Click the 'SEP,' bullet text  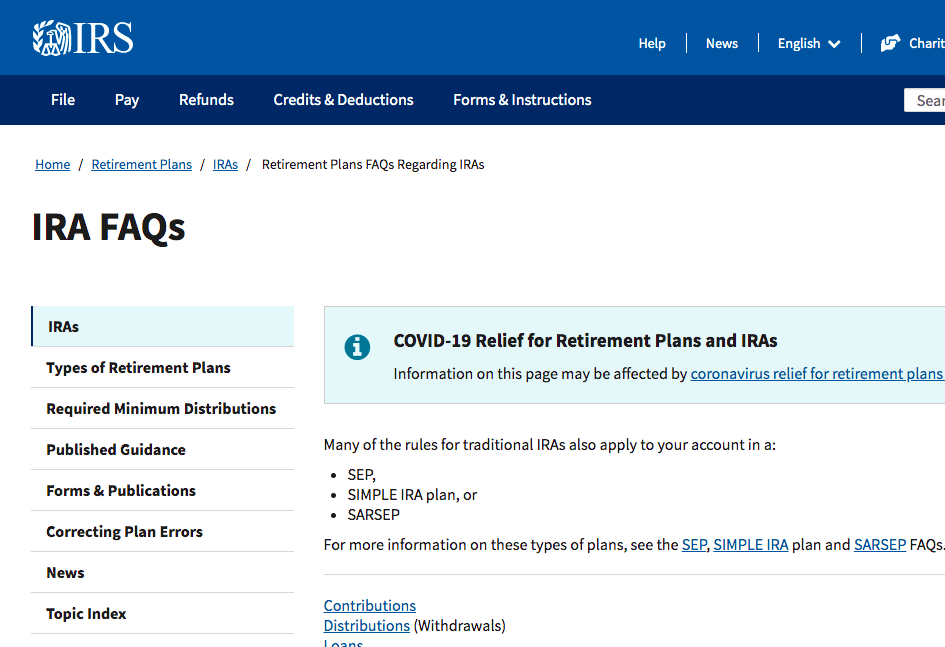(x=362, y=475)
